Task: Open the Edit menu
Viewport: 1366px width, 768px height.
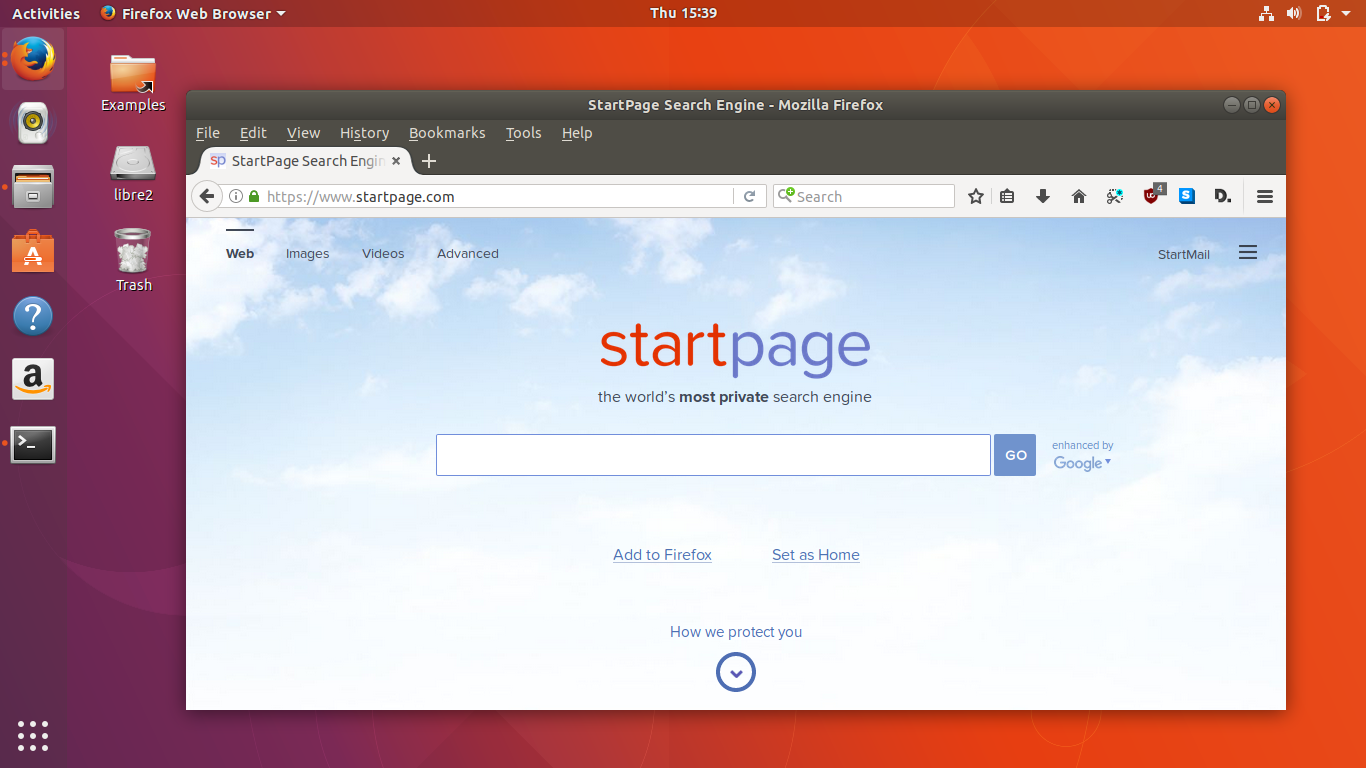Action: (x=253, y=133)
